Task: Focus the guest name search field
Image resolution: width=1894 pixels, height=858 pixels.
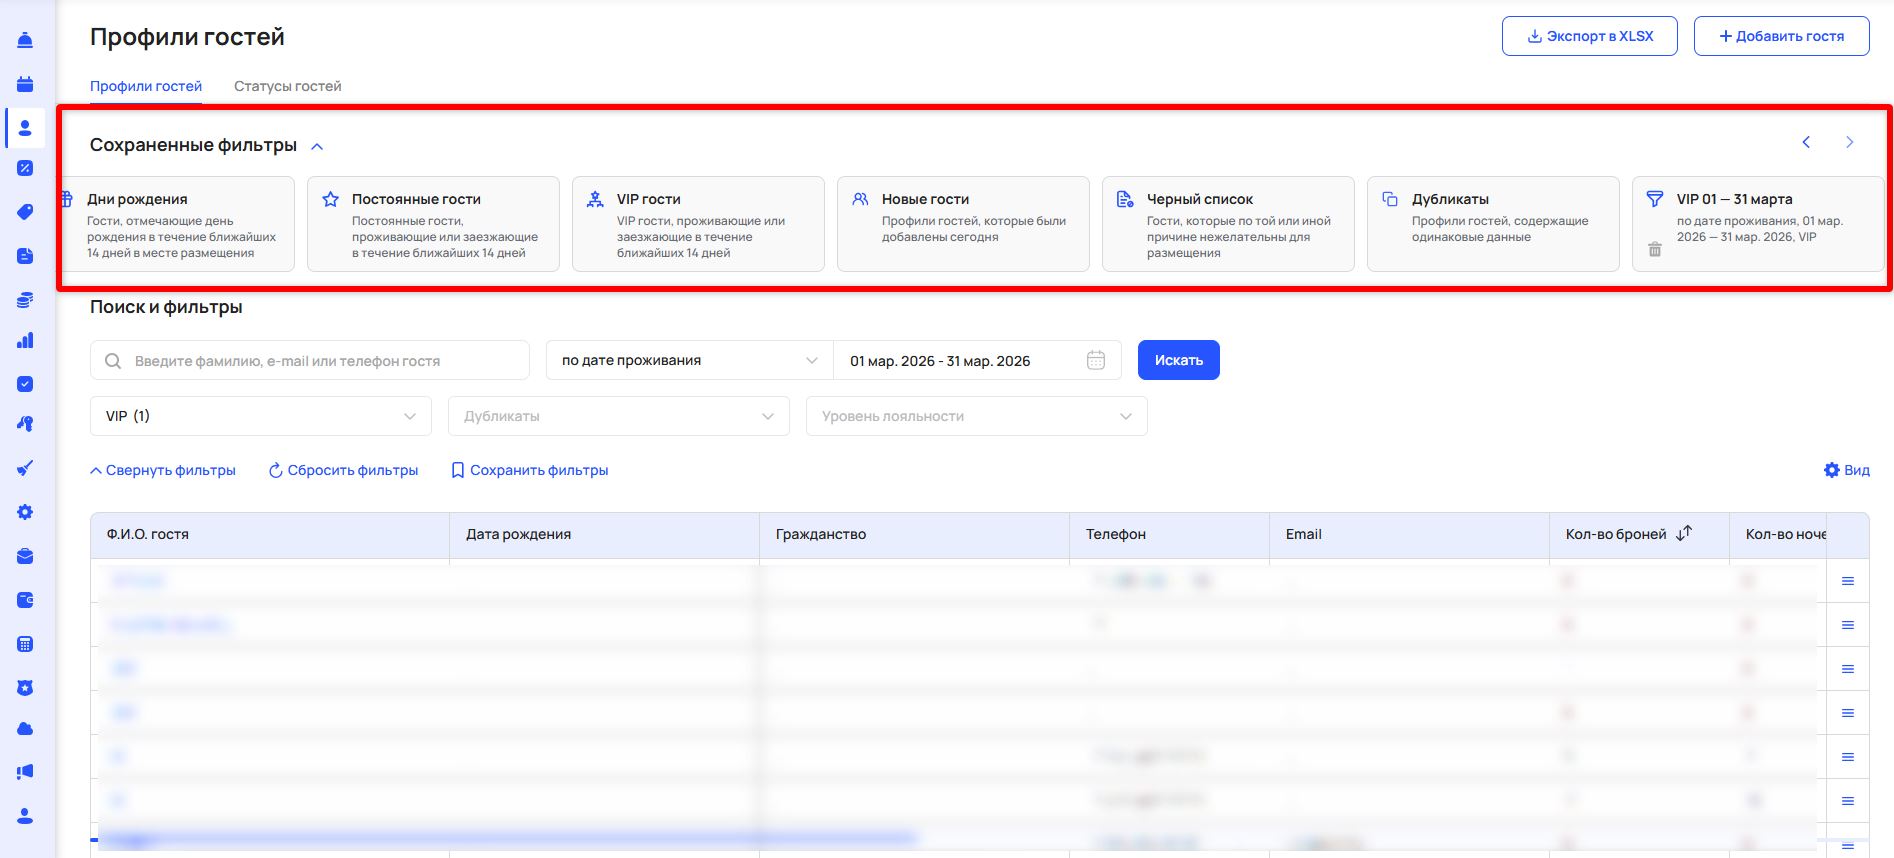Action: (x=320, y=361)
